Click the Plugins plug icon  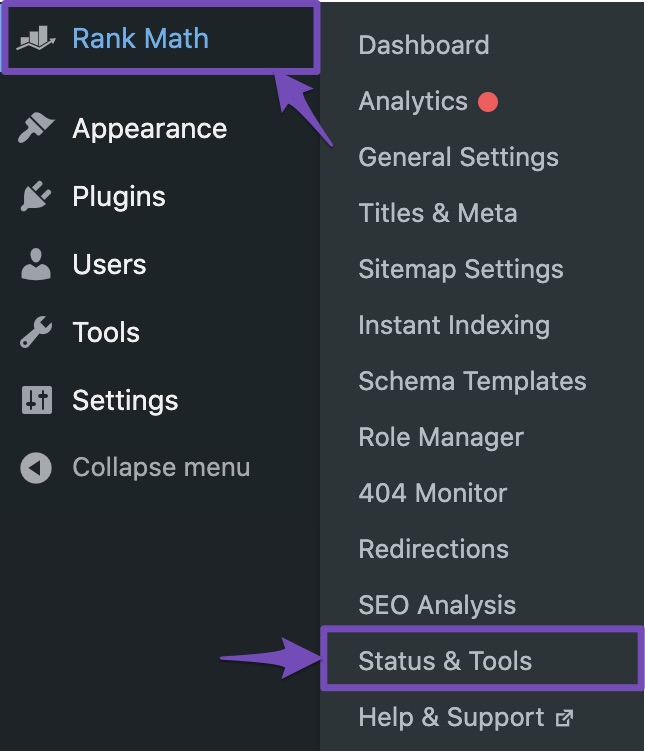click(36, 197)
